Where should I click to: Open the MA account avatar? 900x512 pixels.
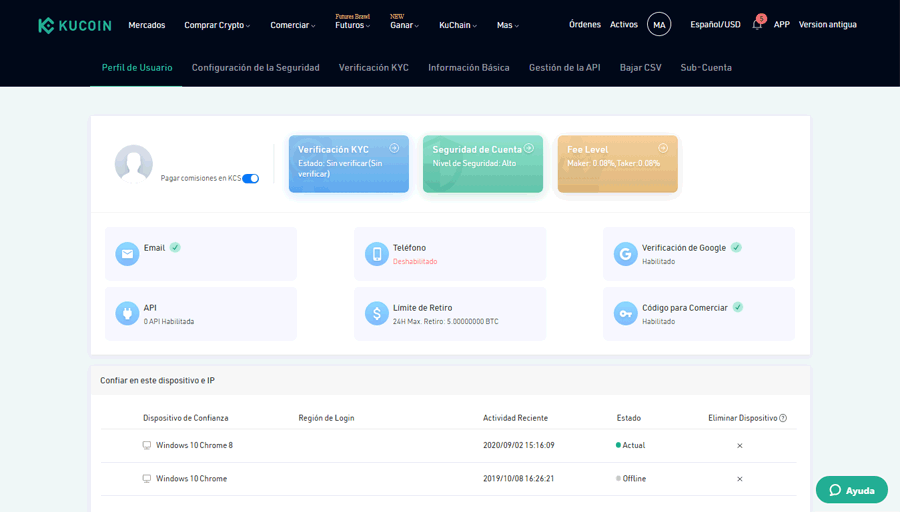pos(659,25)
